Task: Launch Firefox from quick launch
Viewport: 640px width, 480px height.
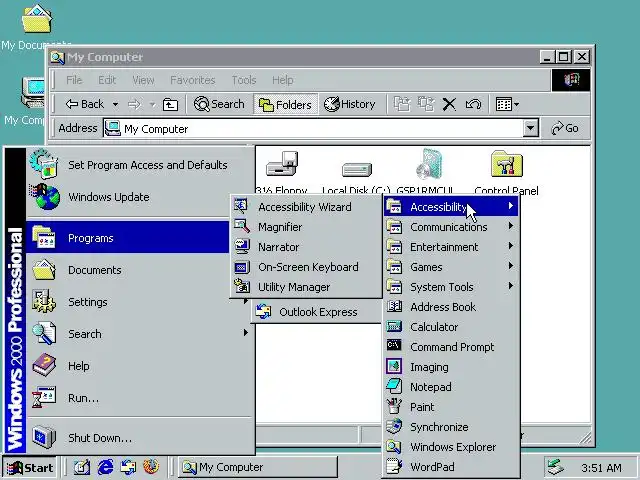Action: 151,467
